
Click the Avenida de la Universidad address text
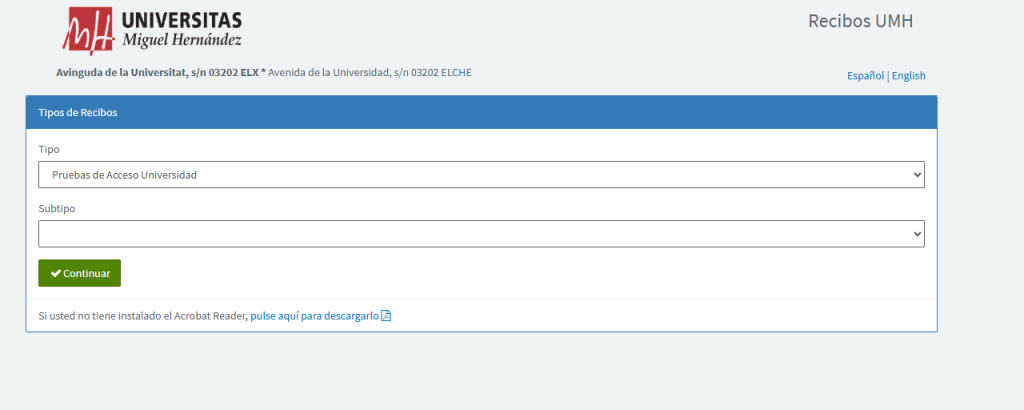tap(370, 72)
